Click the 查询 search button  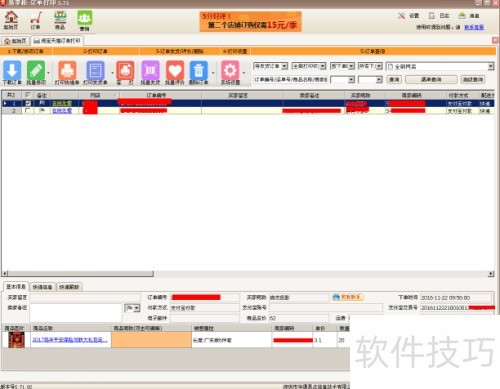pyautogui.click(x=394, y=79)
